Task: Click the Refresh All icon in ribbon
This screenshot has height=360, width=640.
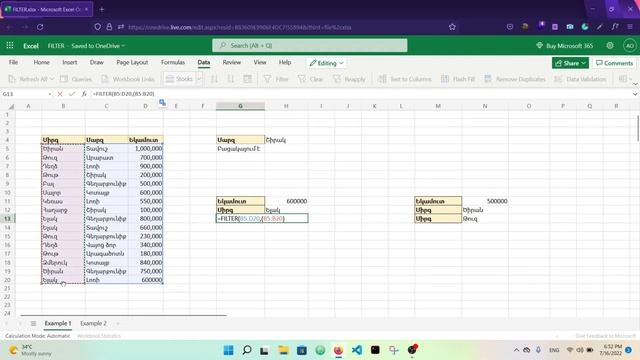Action: coord(12,79)
